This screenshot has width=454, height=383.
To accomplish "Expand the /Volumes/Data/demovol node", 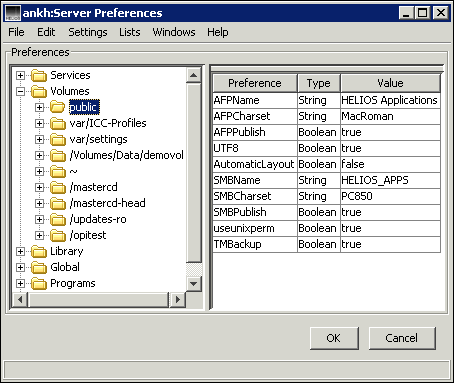I will (x=39, y=155).
